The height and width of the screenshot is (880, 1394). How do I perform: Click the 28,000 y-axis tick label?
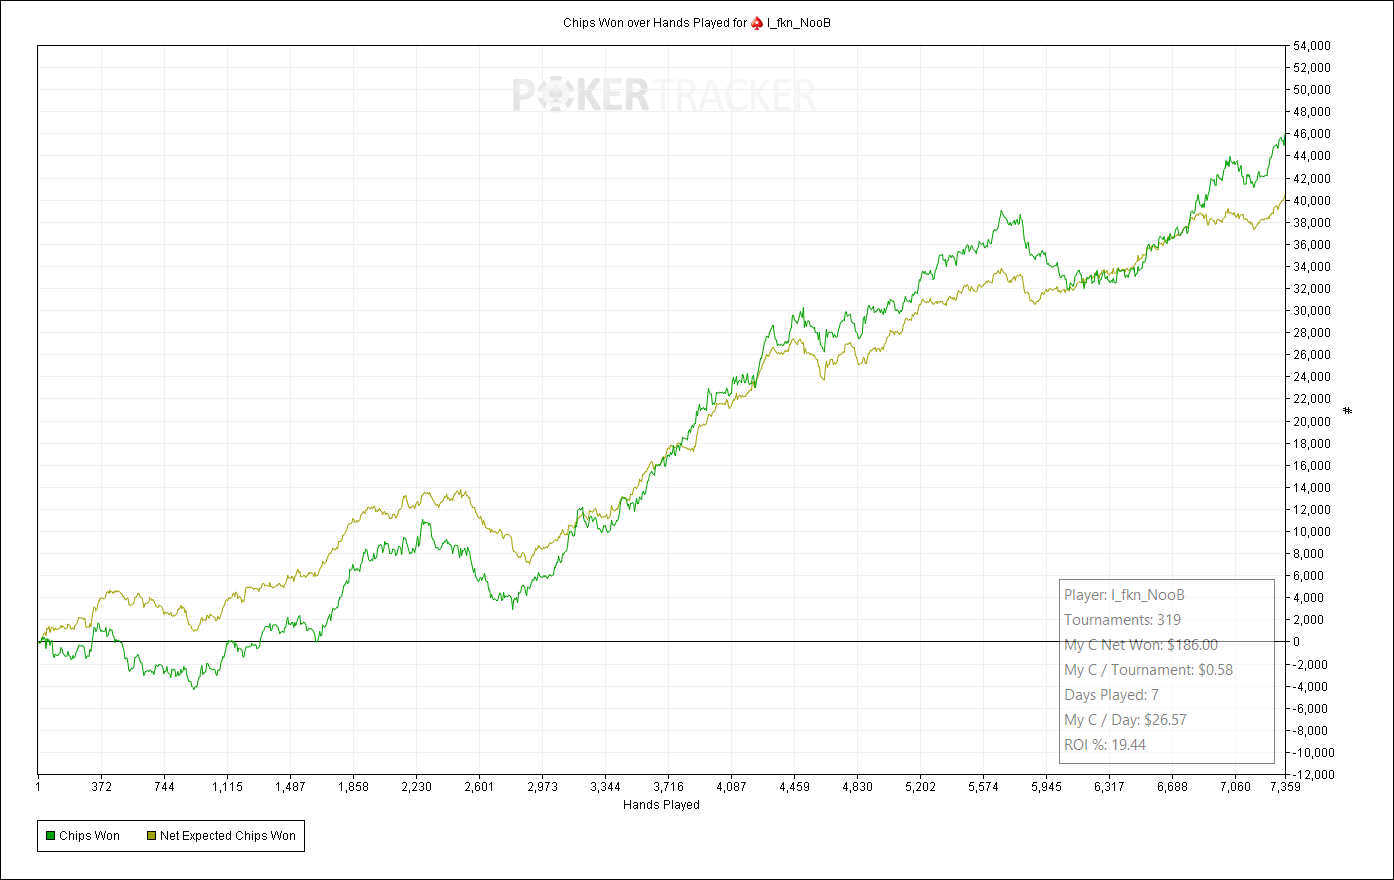tap(1312, 333)
